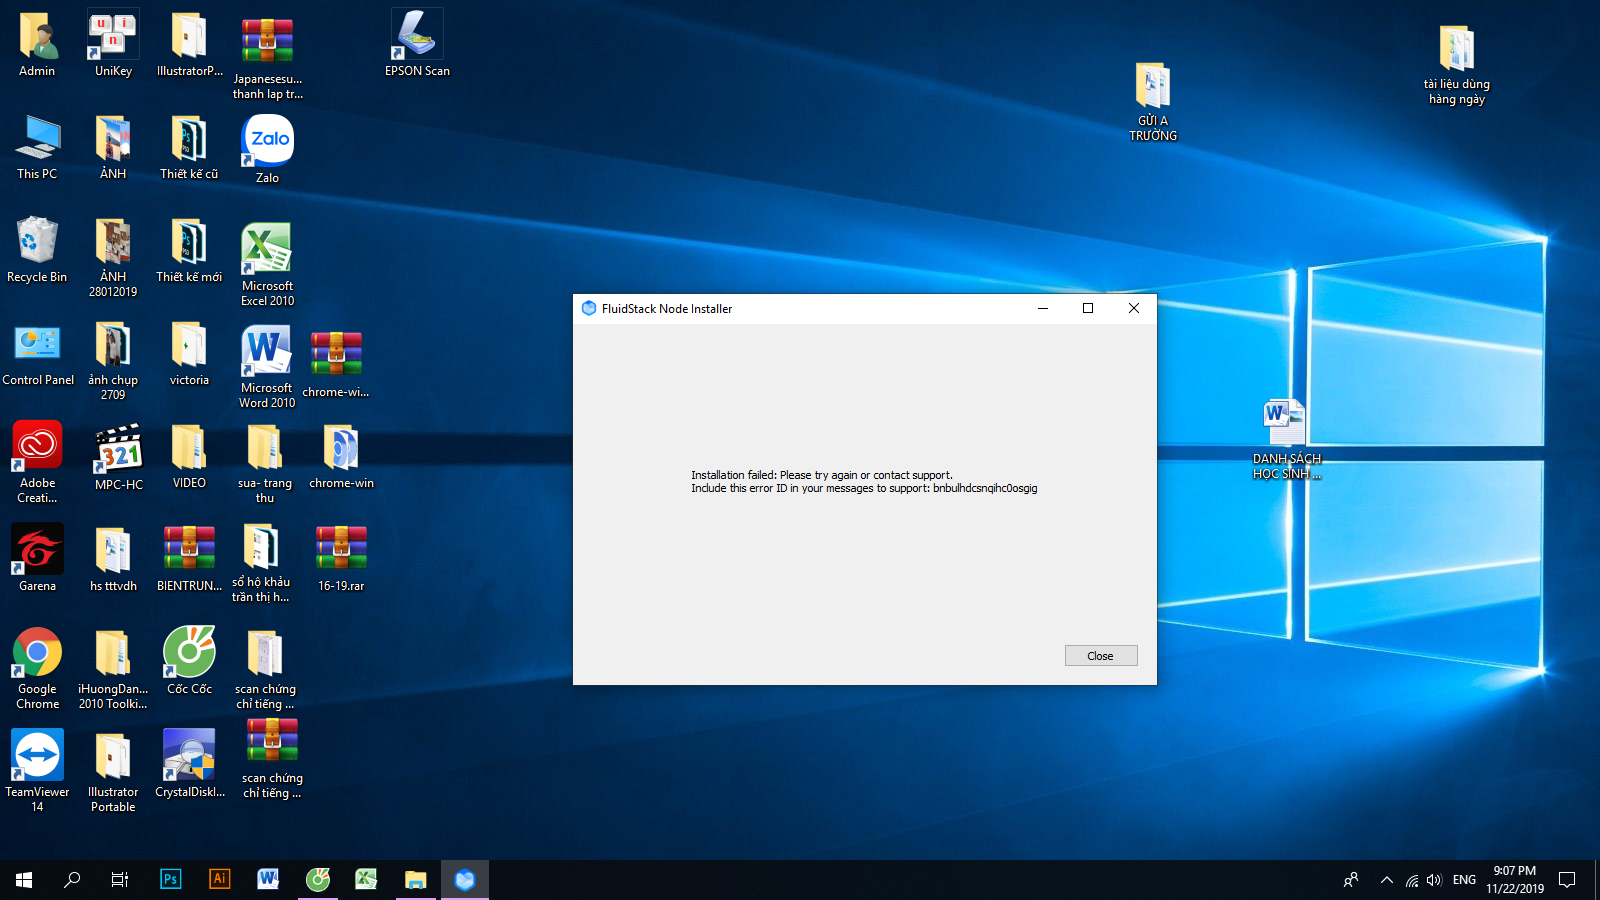The image size is (1600, 900).
Task: Open the Action Center notifications icon
Action: pos(1567,880)
